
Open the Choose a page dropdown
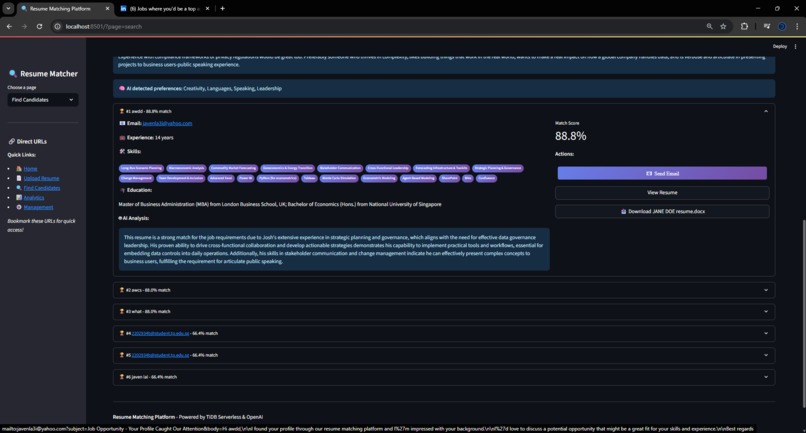click(43, 100)
